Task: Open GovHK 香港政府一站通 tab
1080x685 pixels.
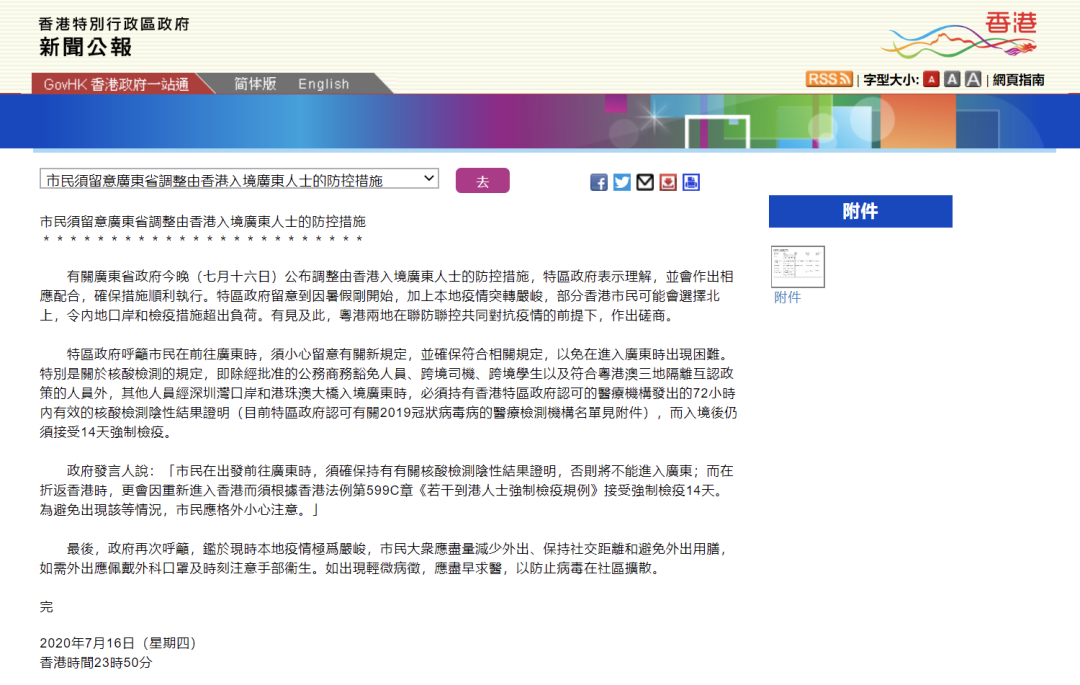Action: tap(116, 84)
